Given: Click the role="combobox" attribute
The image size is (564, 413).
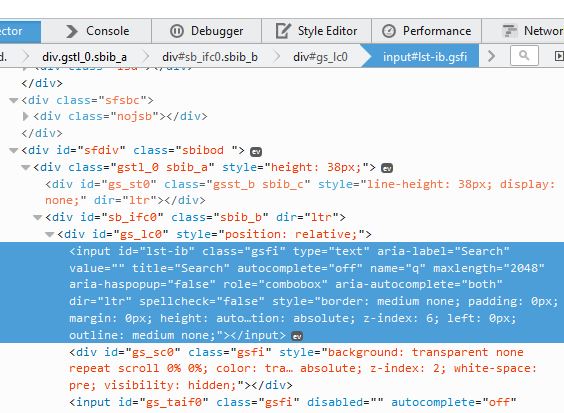Looking at the screenshot, I should click(x=275, y=284).
